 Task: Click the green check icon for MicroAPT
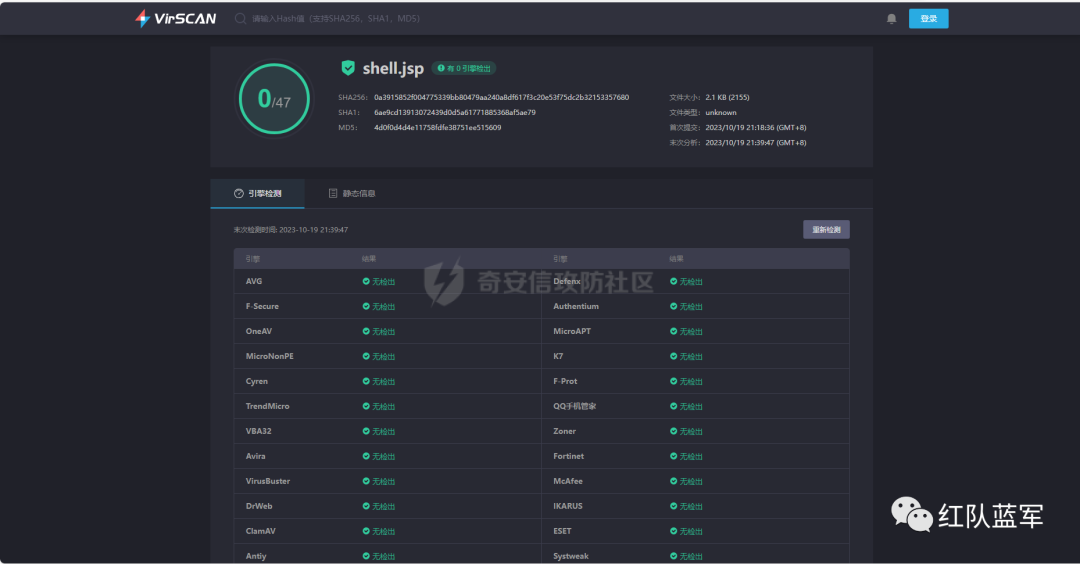674,331
